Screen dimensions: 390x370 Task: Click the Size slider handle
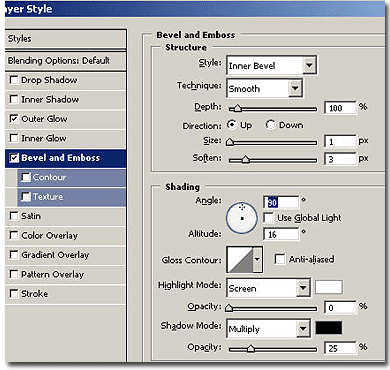(x=230, y=142)
